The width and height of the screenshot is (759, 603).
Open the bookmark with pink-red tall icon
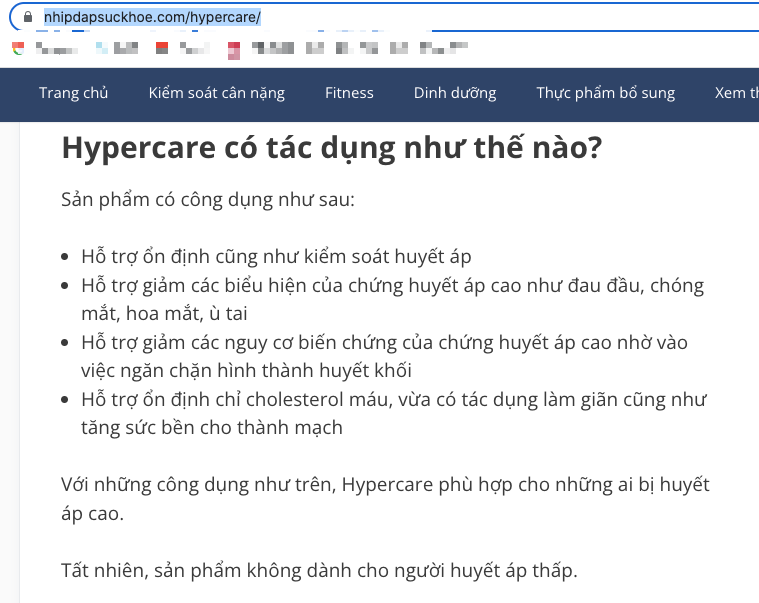coord(234,51)
